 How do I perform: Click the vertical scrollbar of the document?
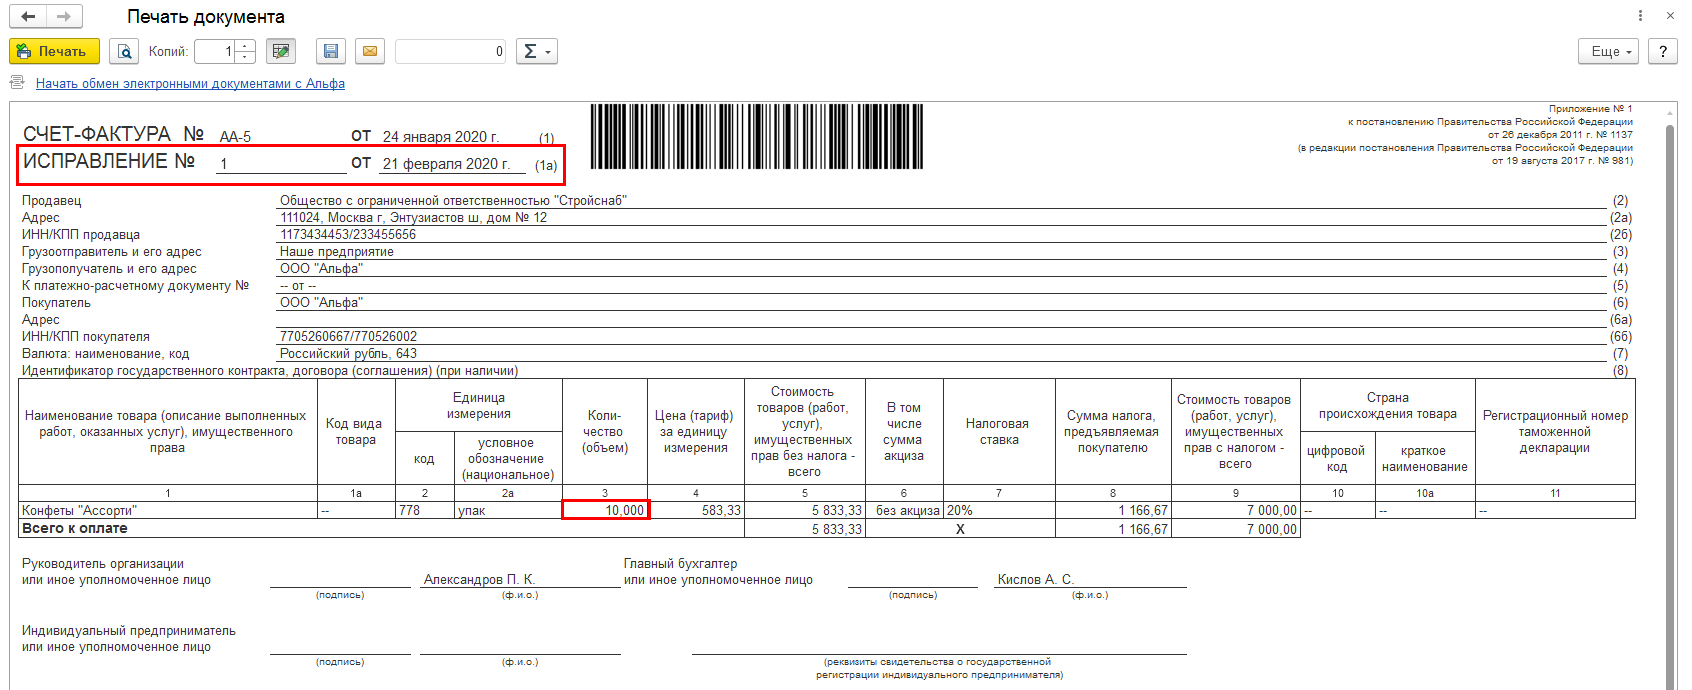(x=1670, y=400)
